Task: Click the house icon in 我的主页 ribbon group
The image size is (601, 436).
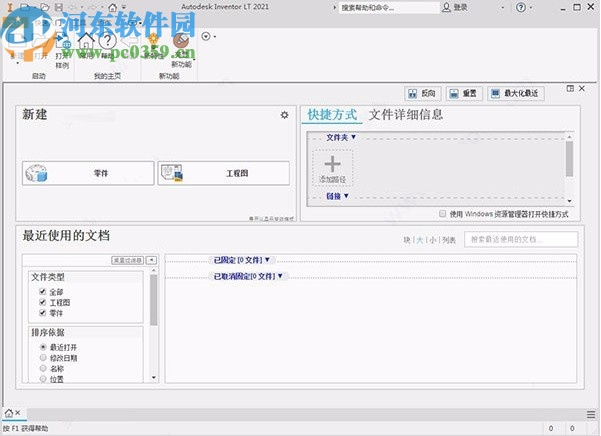Action: tap(86, 41)
